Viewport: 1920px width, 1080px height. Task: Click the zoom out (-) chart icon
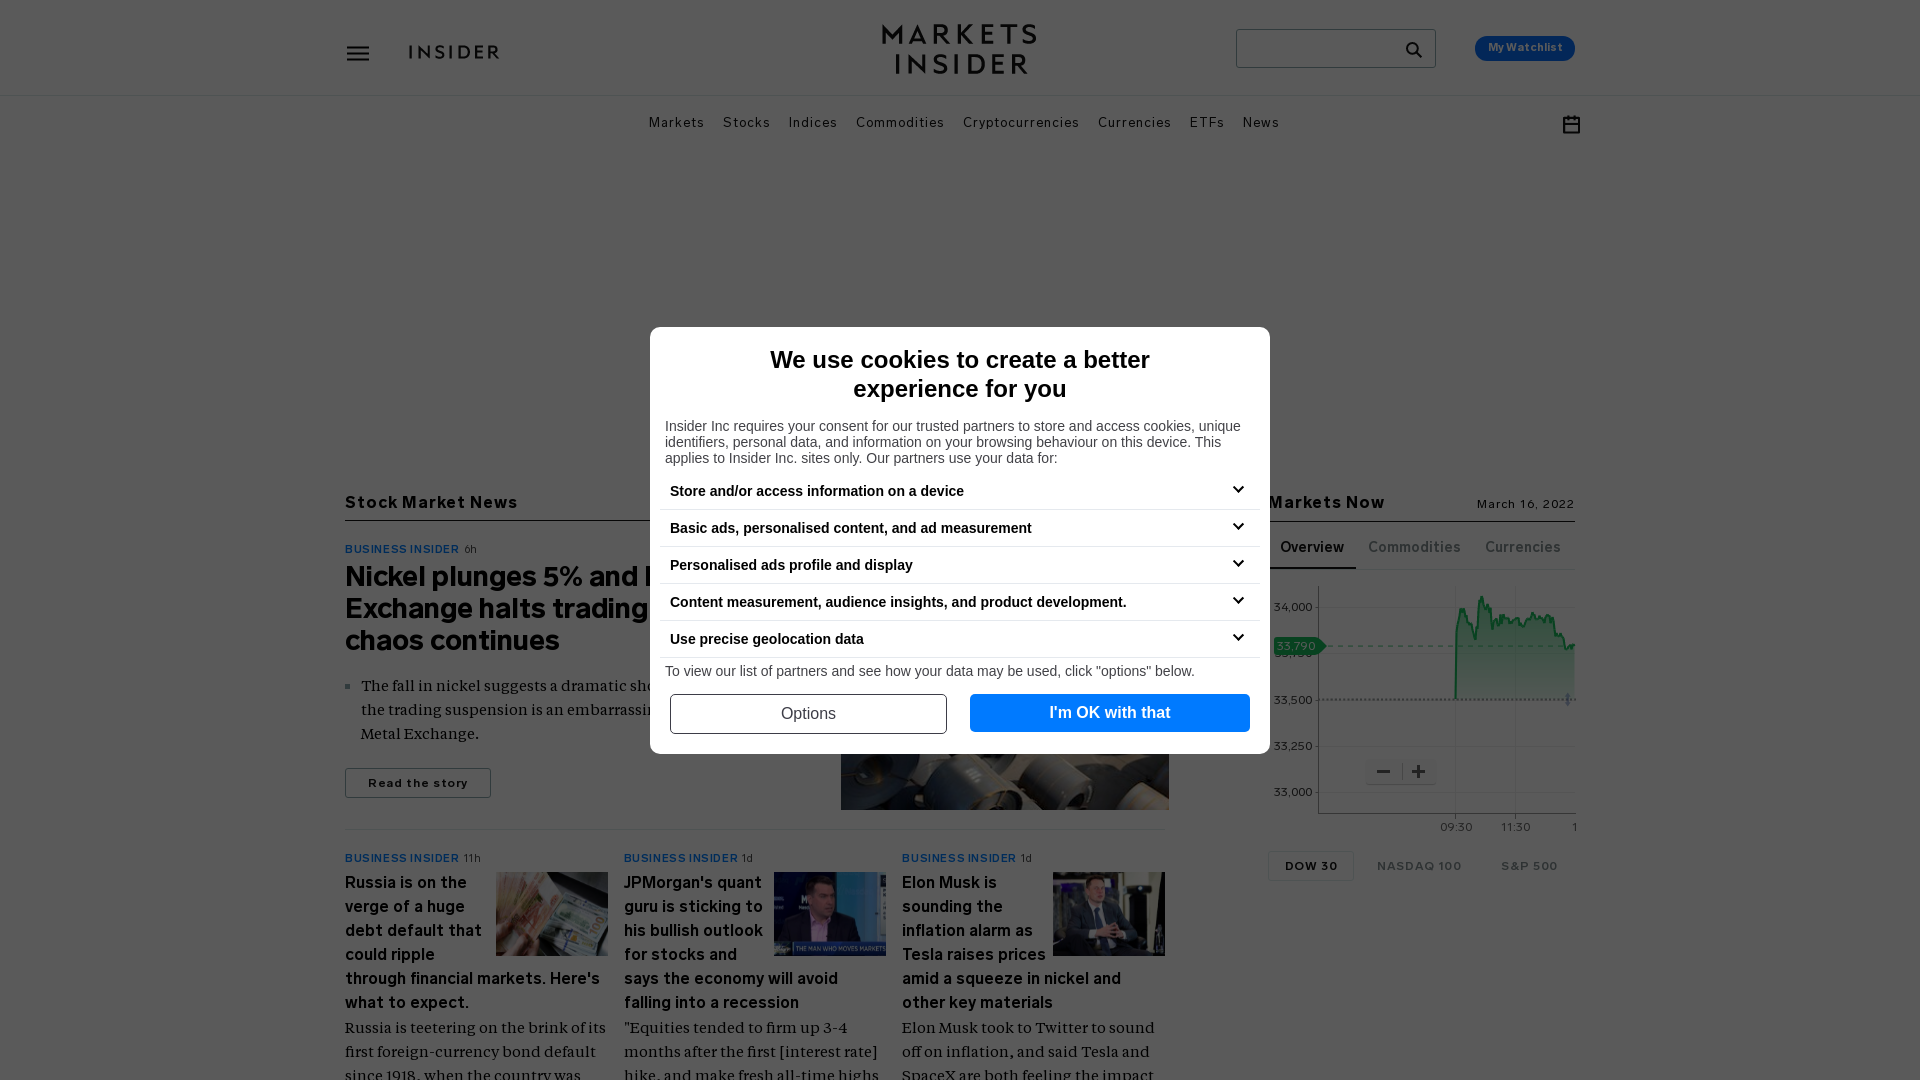[1383, 771]
